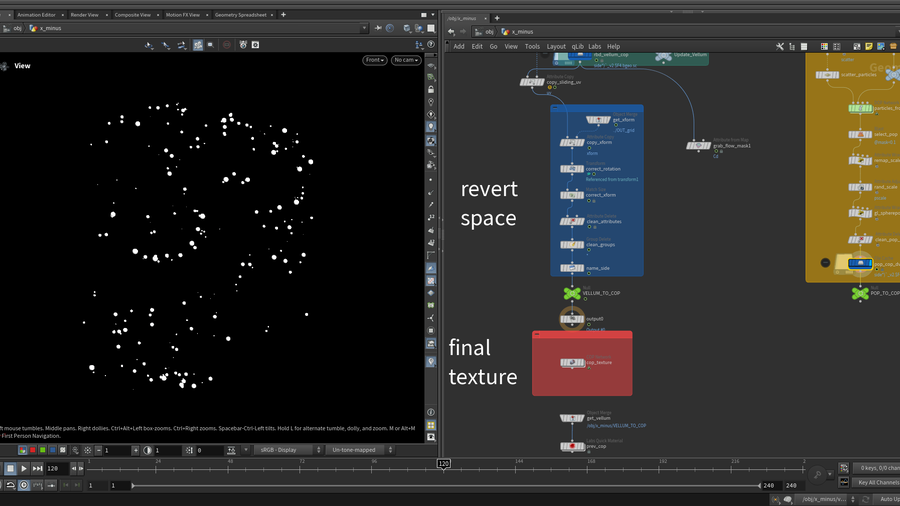Select the POP_TO_COP null node icon
Viewport: 900px width, 506px height.
[860, 293]
